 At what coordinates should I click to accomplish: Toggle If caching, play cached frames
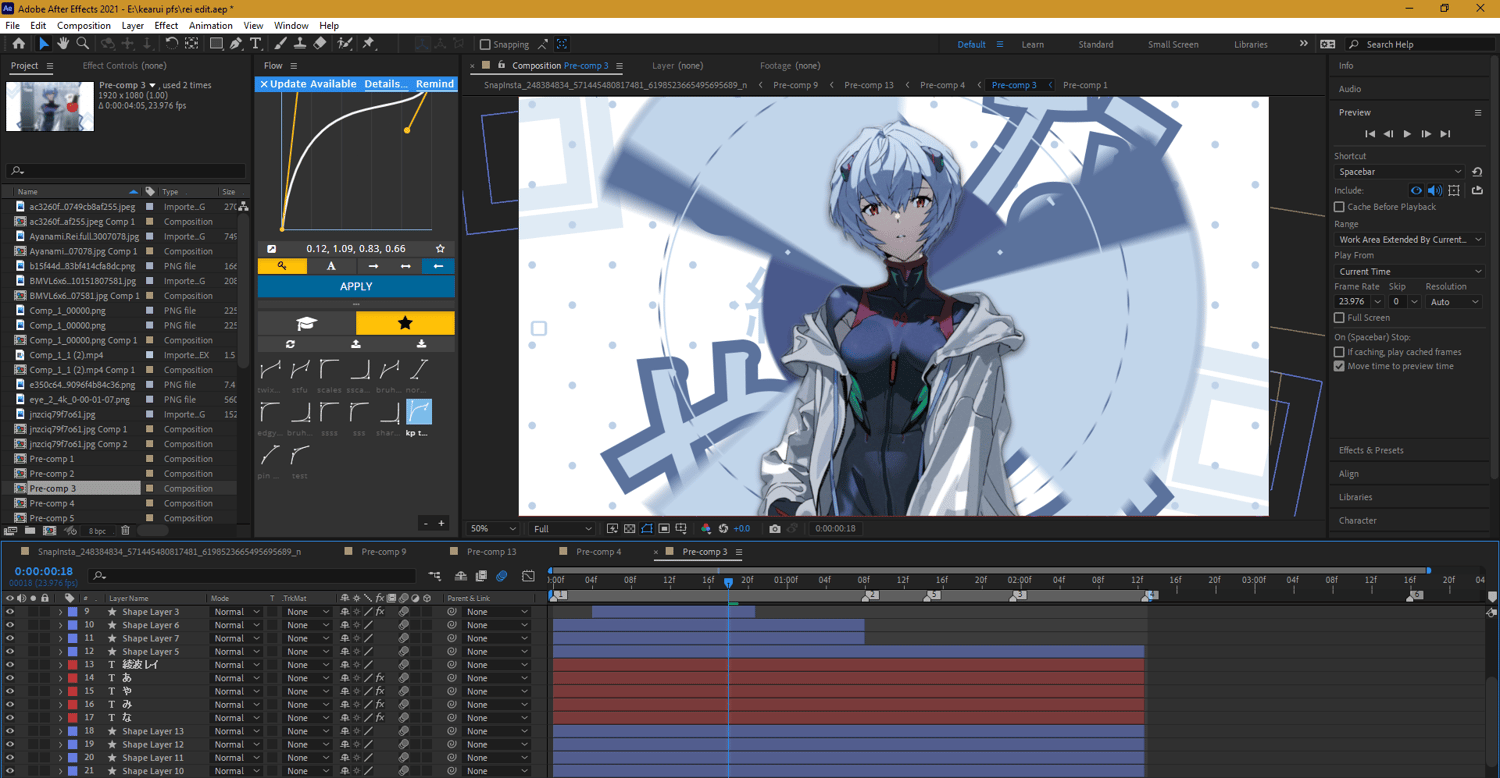point(1339,352)
